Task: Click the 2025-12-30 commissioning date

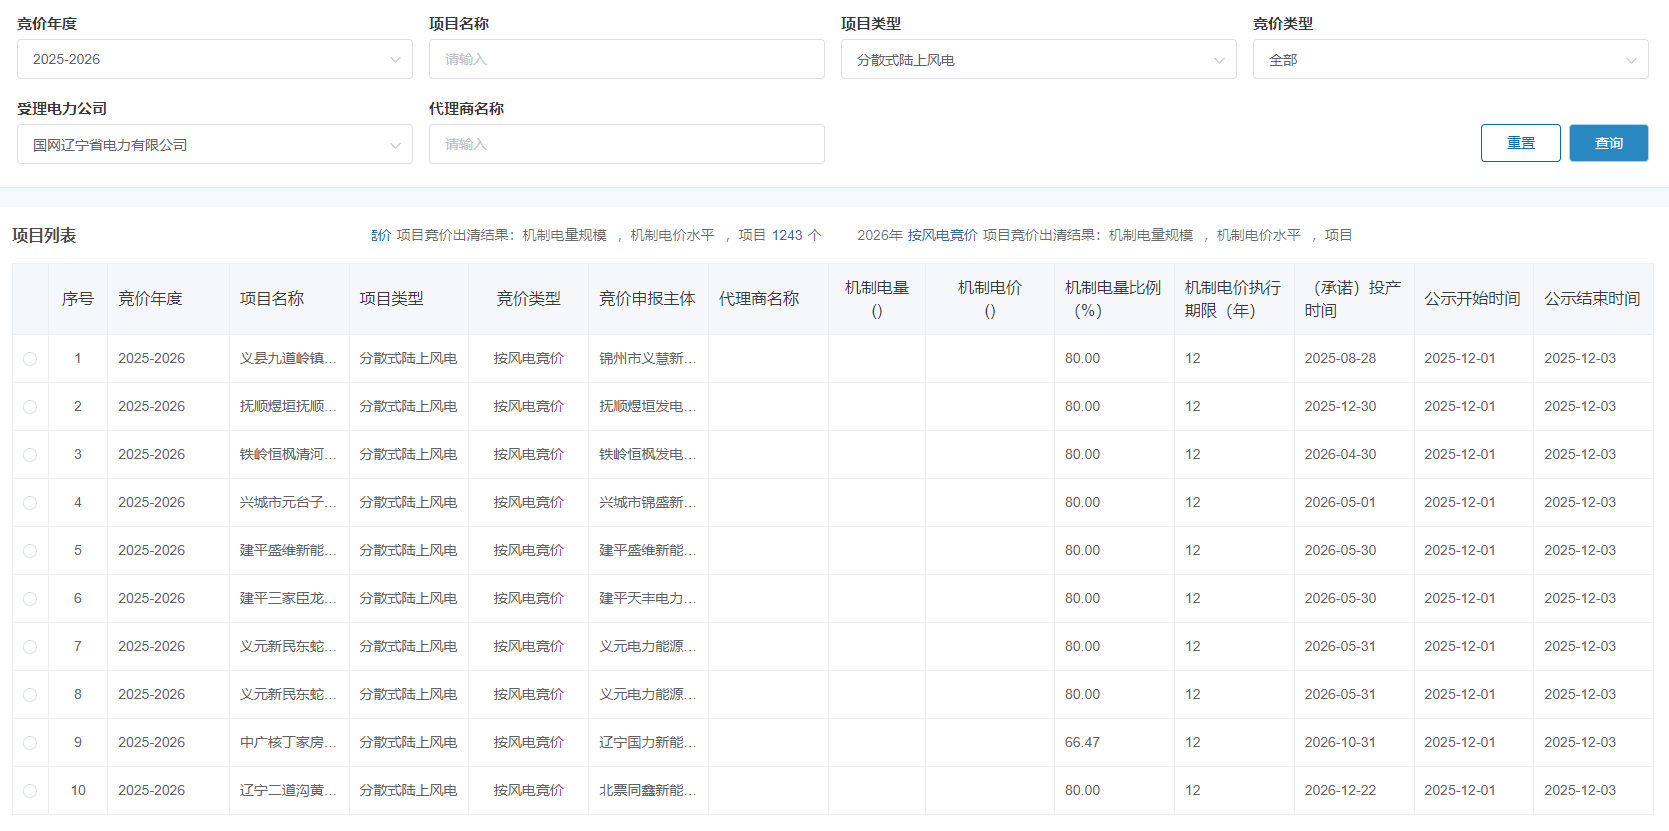Action: (1340, 407)
